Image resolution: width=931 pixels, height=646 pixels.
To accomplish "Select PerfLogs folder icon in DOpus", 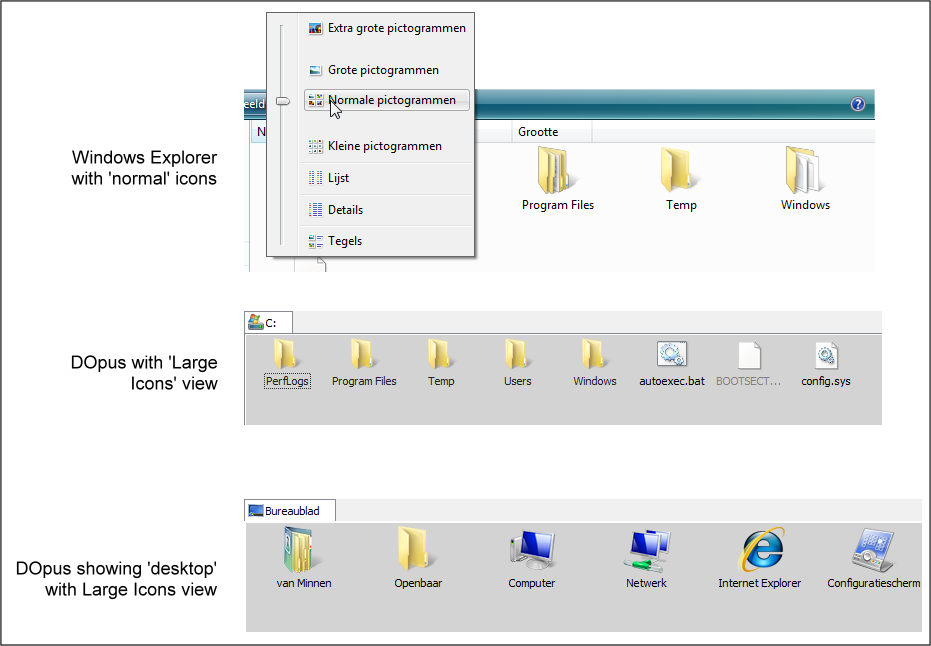I will (286, 354).
